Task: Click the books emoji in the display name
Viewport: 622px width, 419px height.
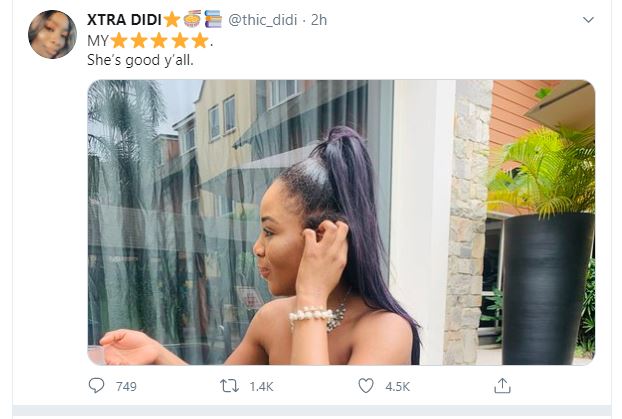Action: tap(212, 21)
